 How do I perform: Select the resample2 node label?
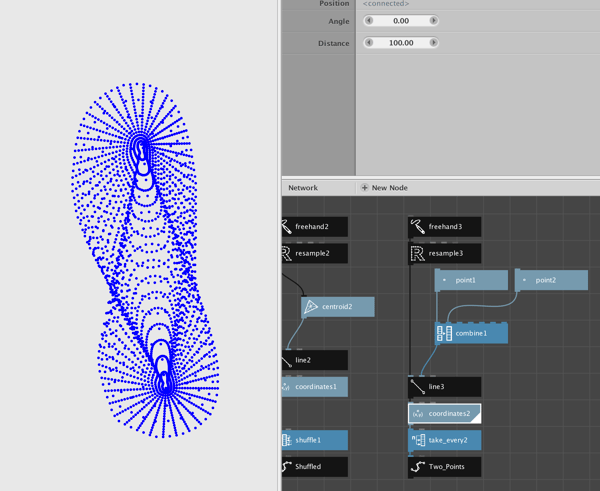click(312, 253)
